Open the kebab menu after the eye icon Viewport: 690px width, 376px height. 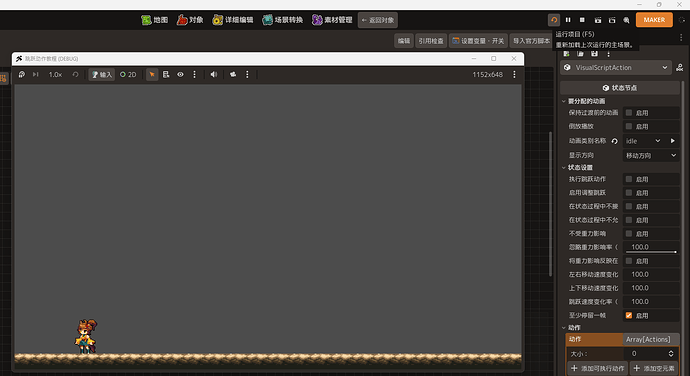195,74
